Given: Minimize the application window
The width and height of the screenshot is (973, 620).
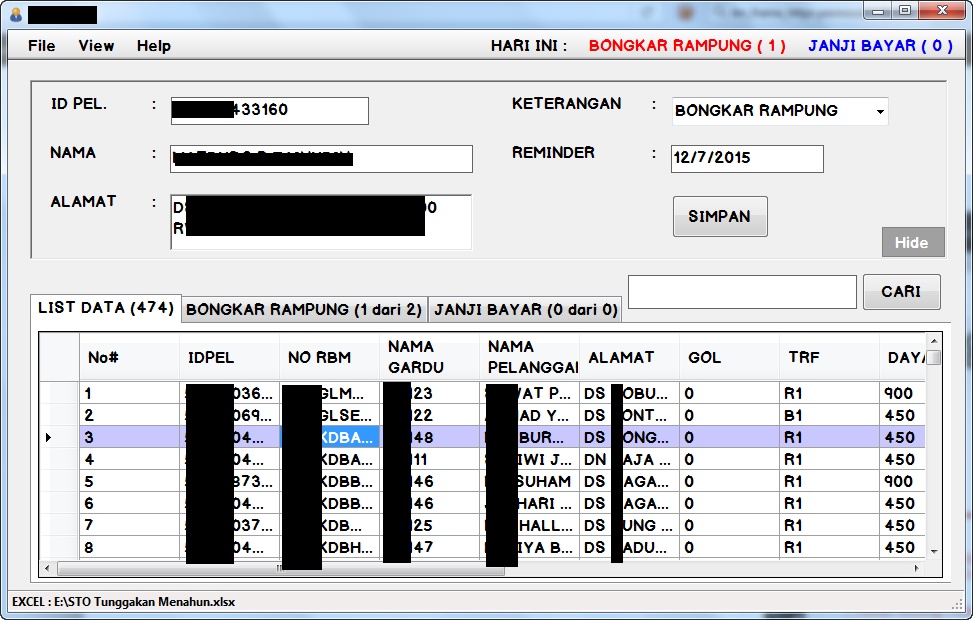Looking at the screenshot, I should pyautogui.click(x=878, y=11).
